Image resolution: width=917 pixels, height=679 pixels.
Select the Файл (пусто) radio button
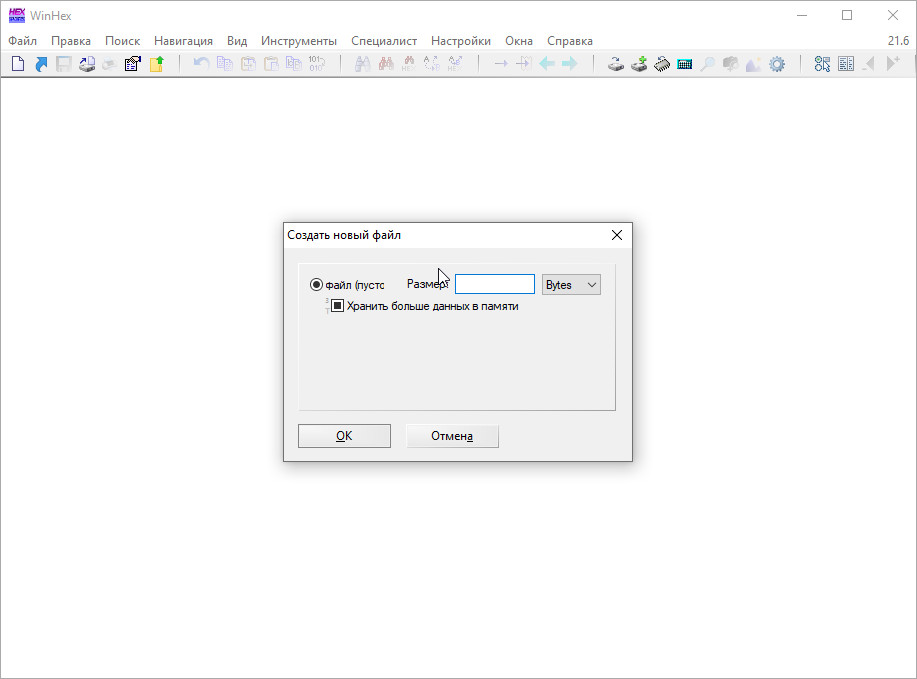317,285
